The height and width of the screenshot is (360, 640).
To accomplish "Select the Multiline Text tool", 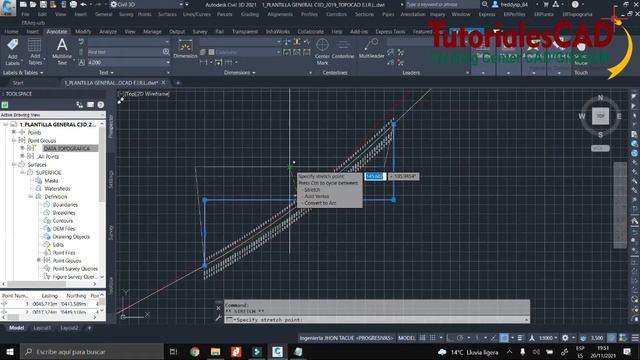I will pos(62,52).
